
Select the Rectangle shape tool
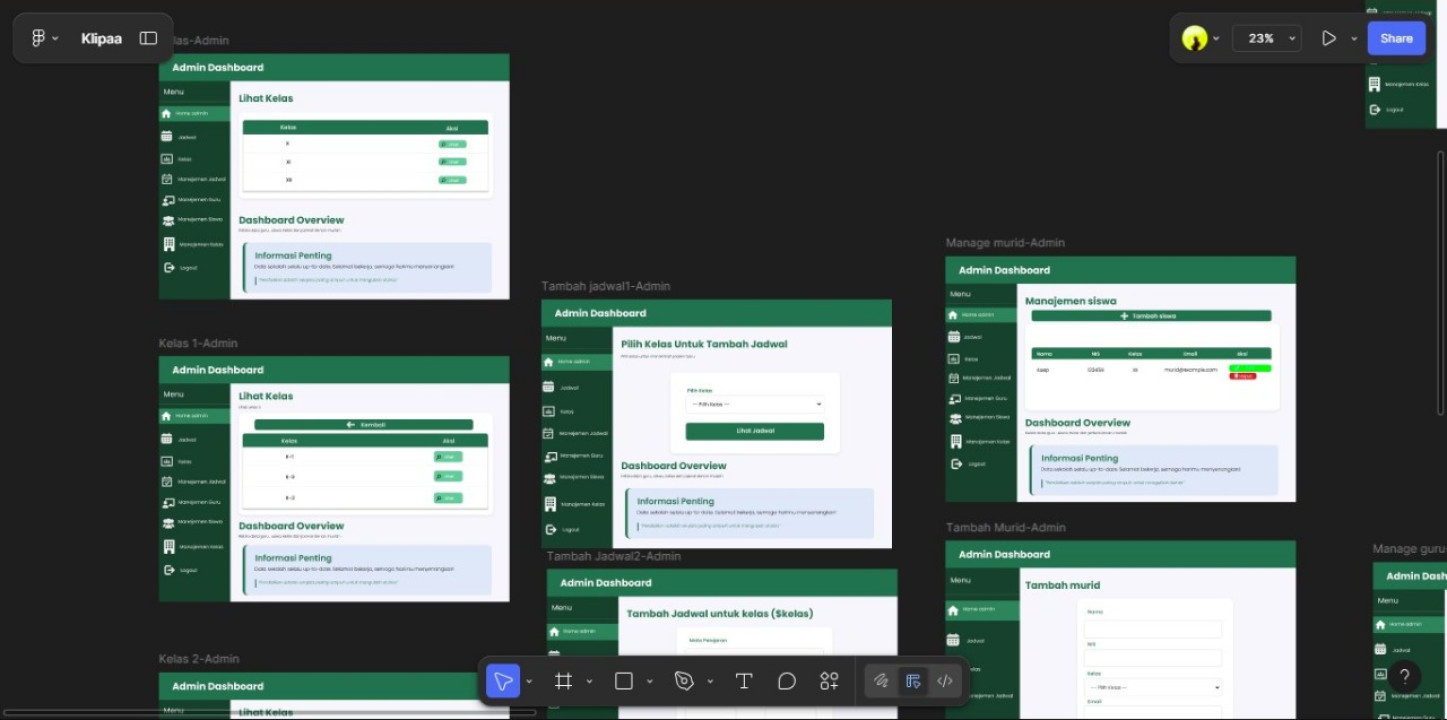point(624,681)
